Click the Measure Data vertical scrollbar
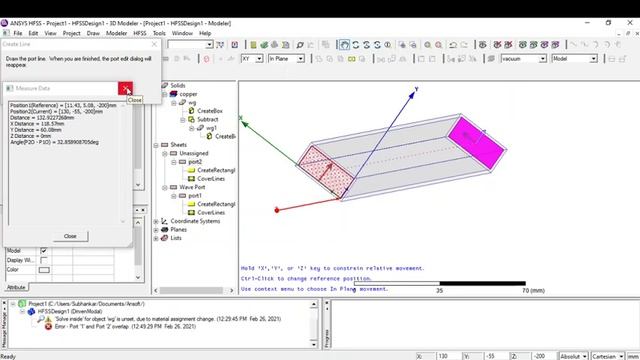Screen dimensions: 640x360 pos(123,163)
